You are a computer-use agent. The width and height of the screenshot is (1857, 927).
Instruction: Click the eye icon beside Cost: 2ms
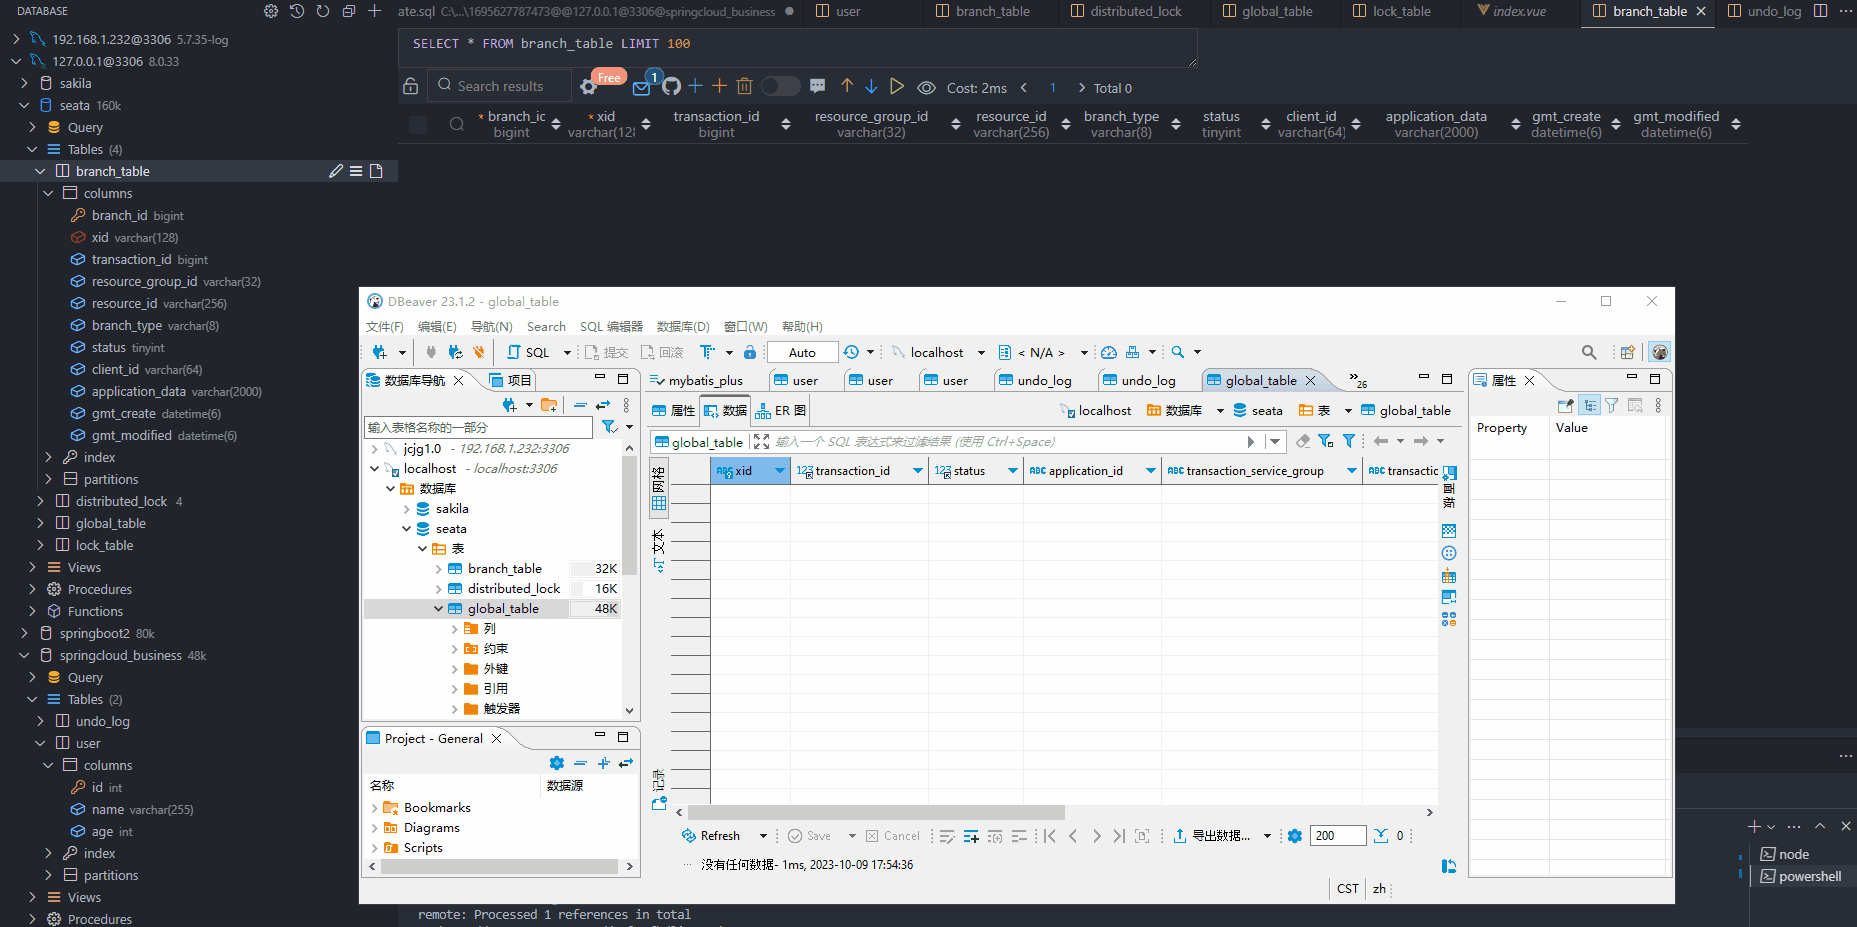coord(927,87)
